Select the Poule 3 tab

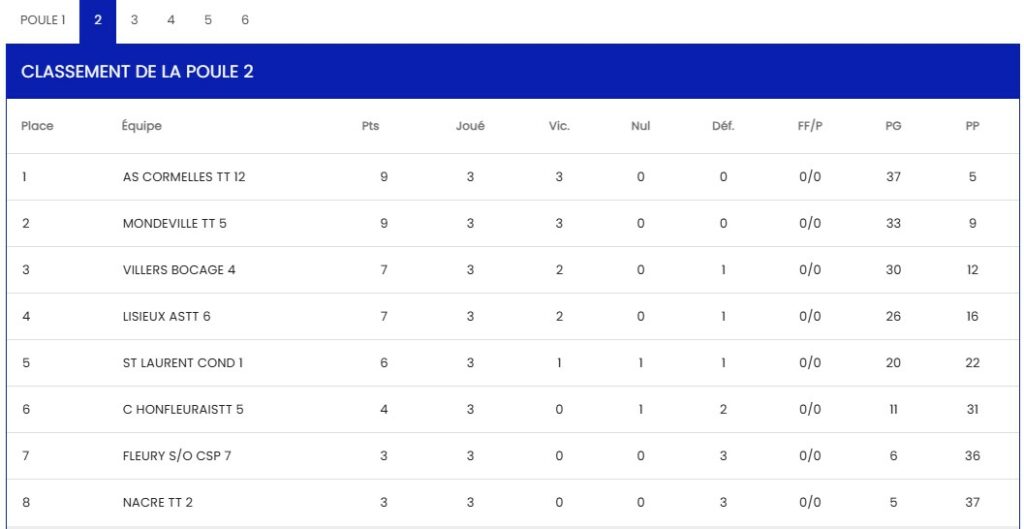134,20
